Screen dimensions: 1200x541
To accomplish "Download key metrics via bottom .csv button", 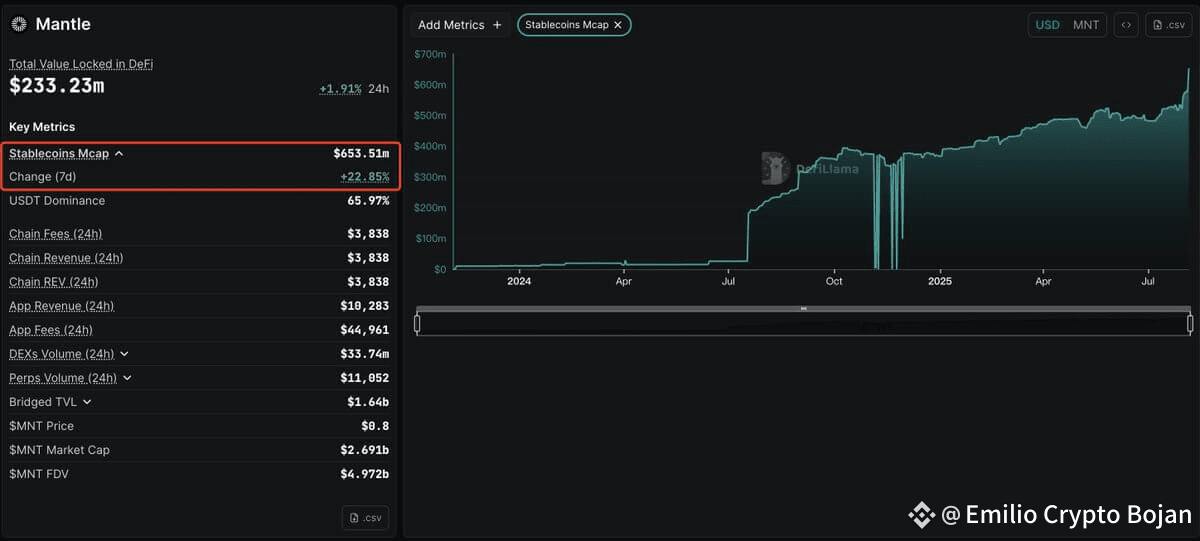I will pyautogui.click(x=365, y=517).
